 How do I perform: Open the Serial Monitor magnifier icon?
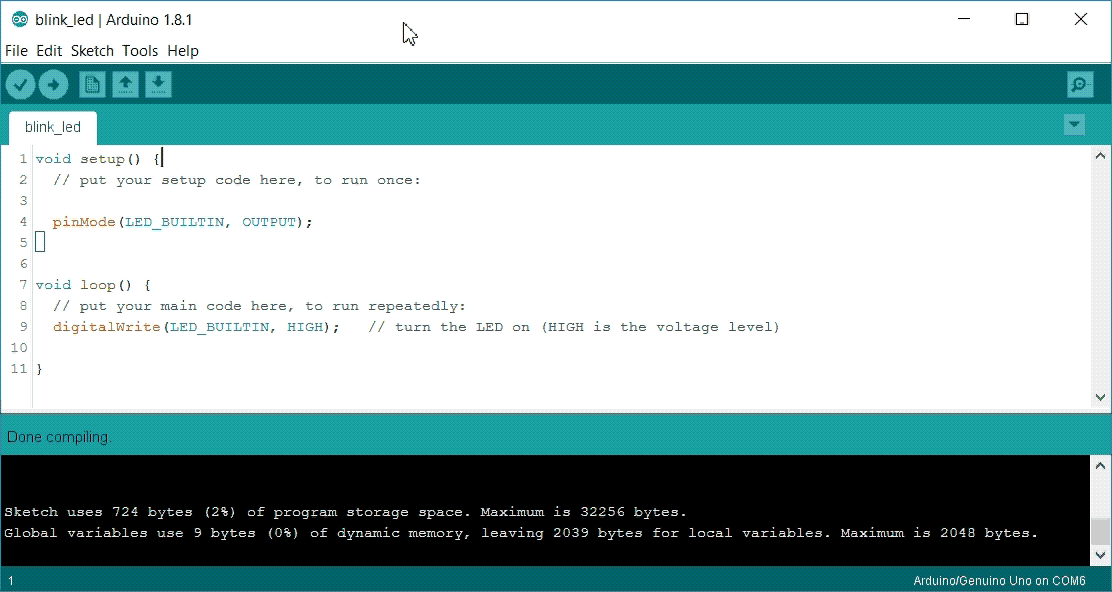tap(1079, 84)
